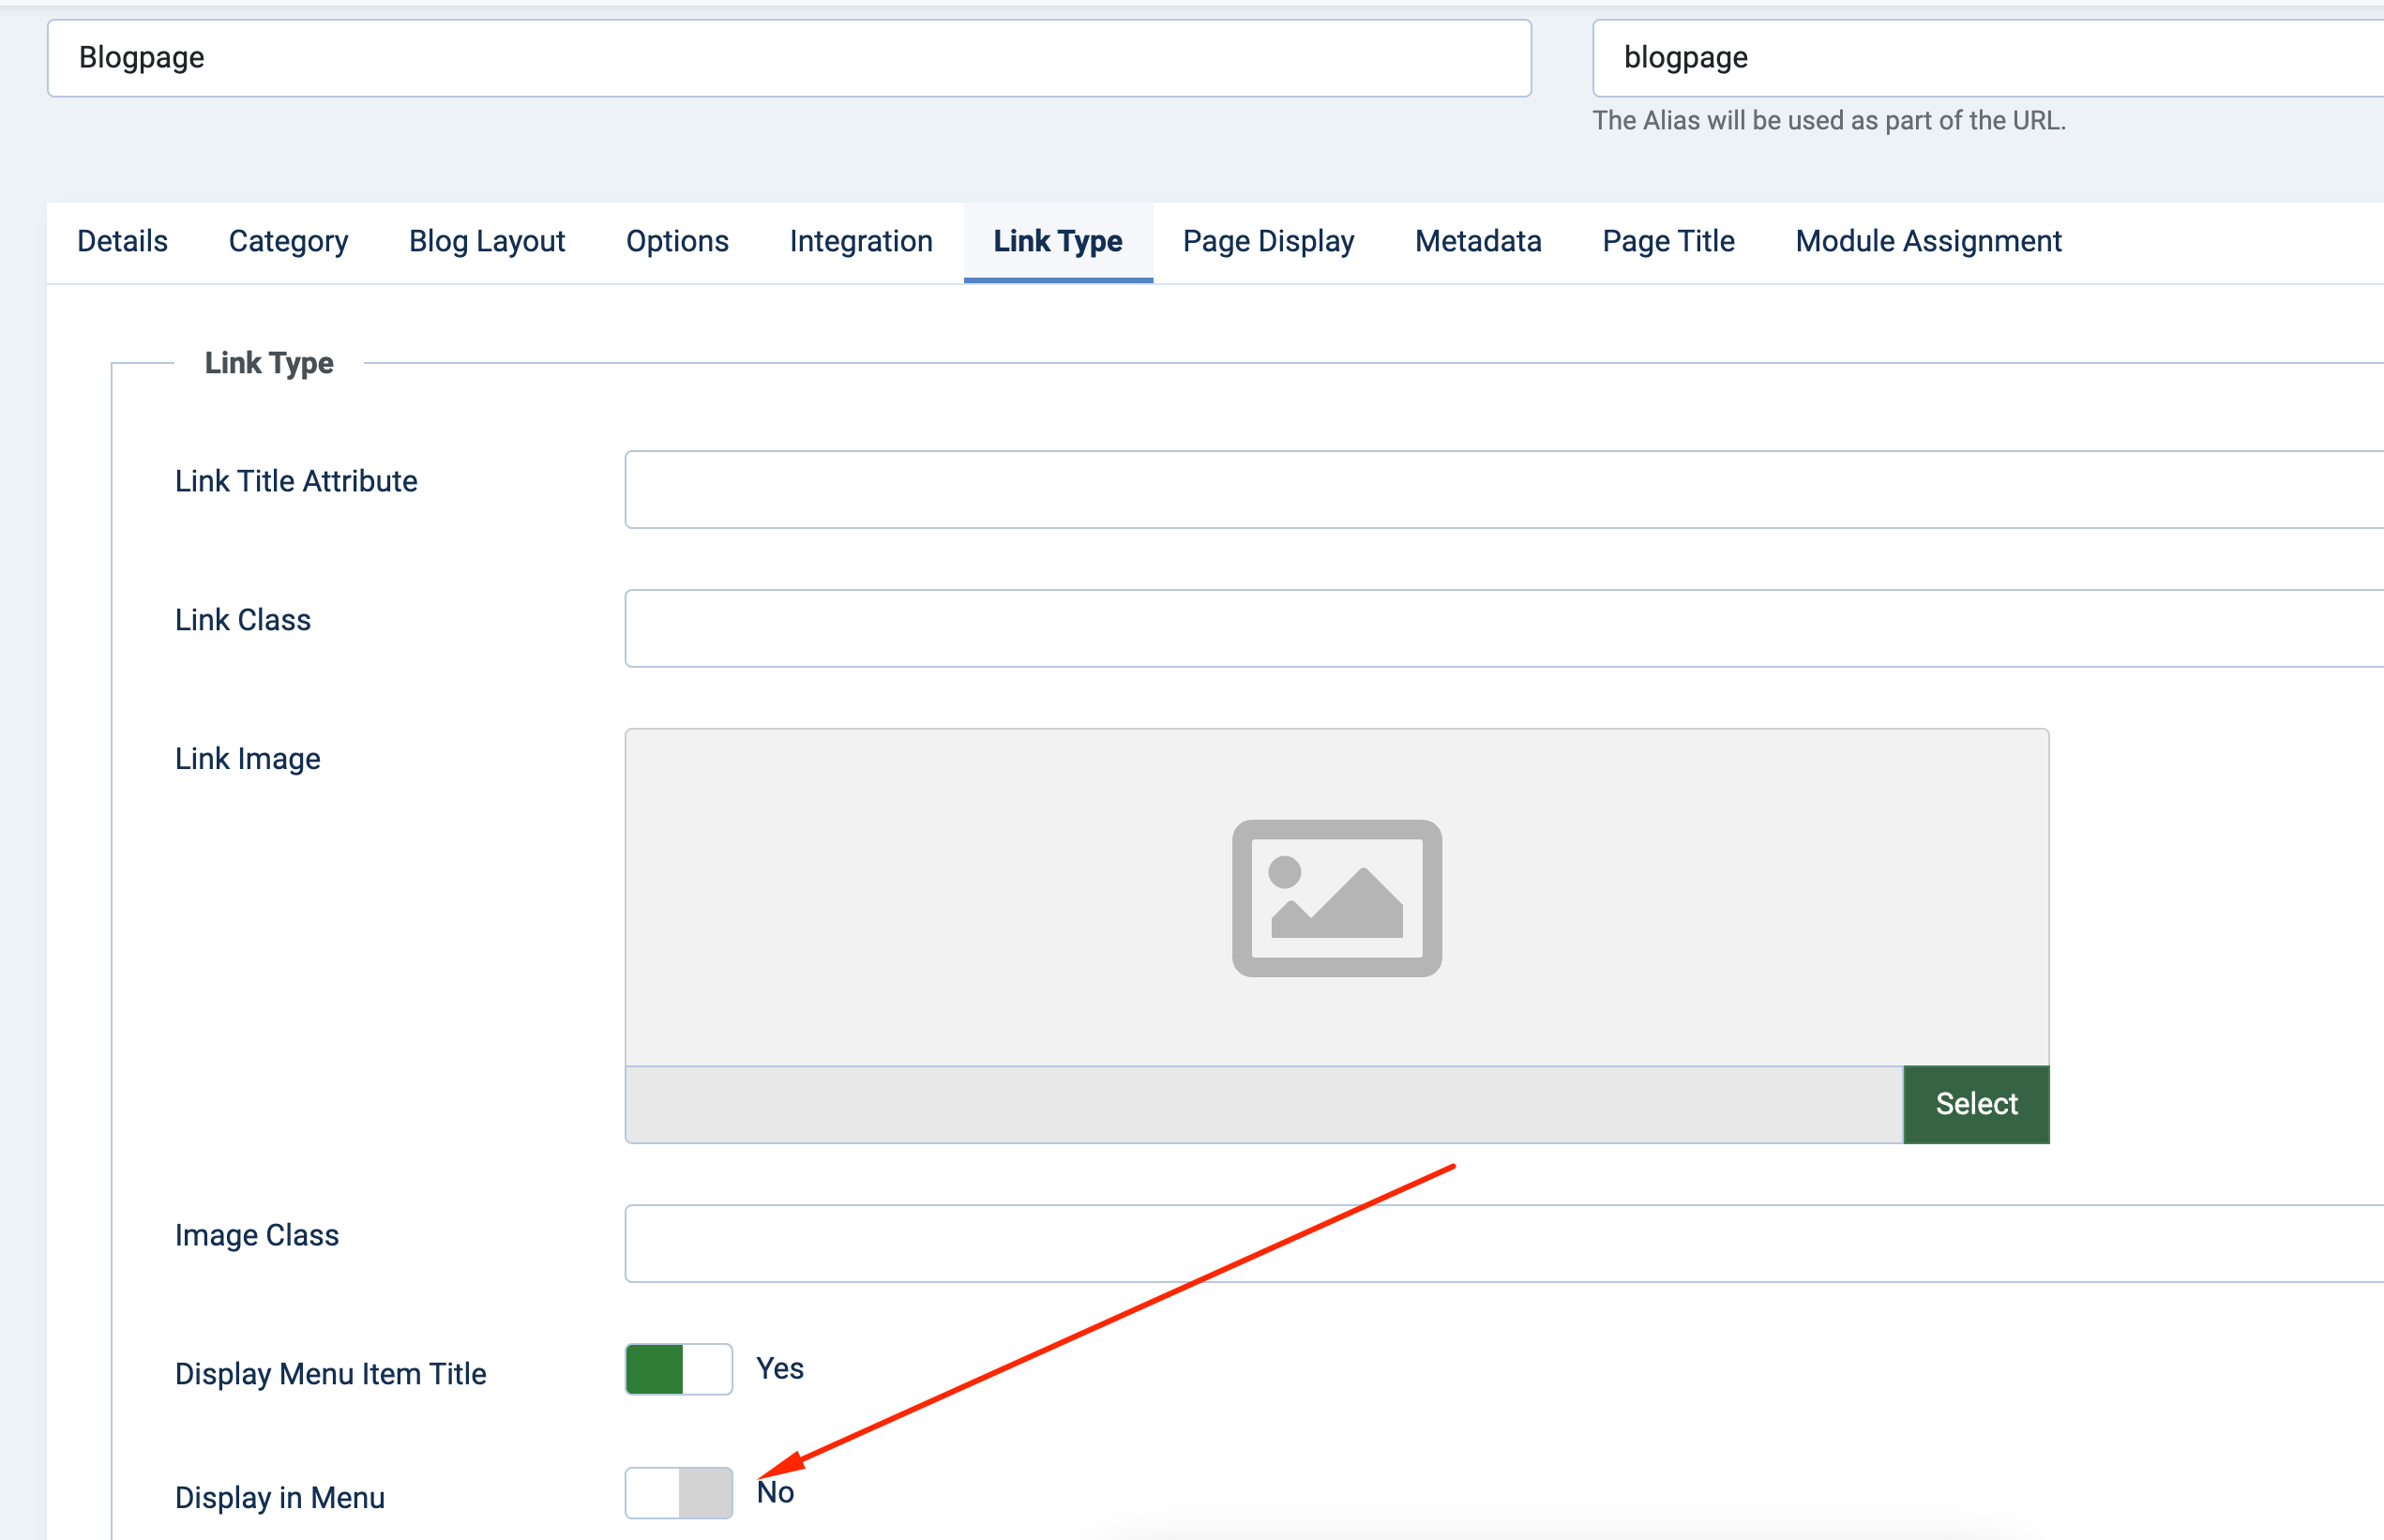Open the Details tab
This screenshot has height=1540, width=2384.
(x=122, y=241)
